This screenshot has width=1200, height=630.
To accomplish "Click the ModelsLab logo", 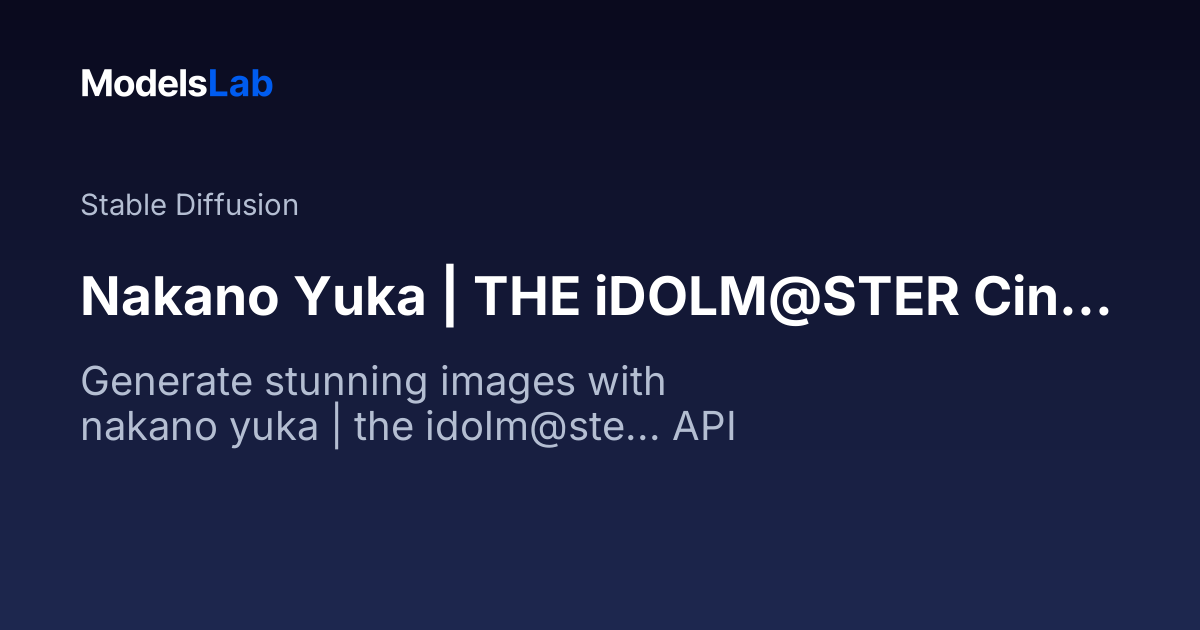I will pyautogui.click(x=177, y=84).
